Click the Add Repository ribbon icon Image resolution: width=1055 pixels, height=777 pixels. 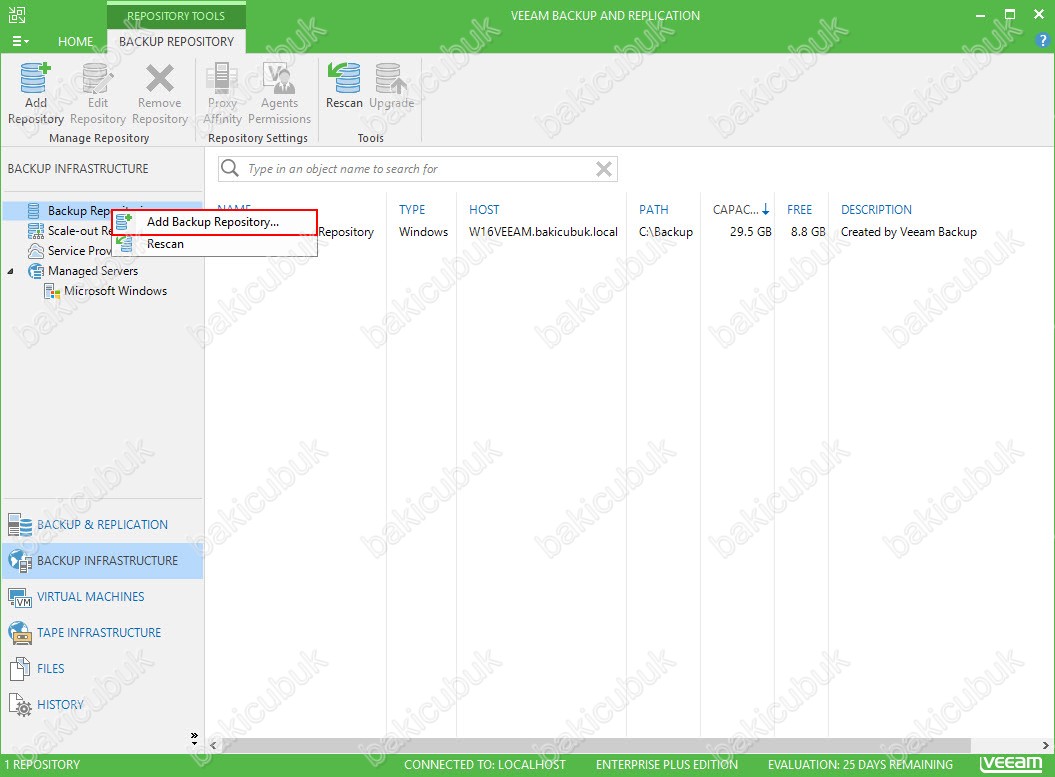click(x=36, y=79)
